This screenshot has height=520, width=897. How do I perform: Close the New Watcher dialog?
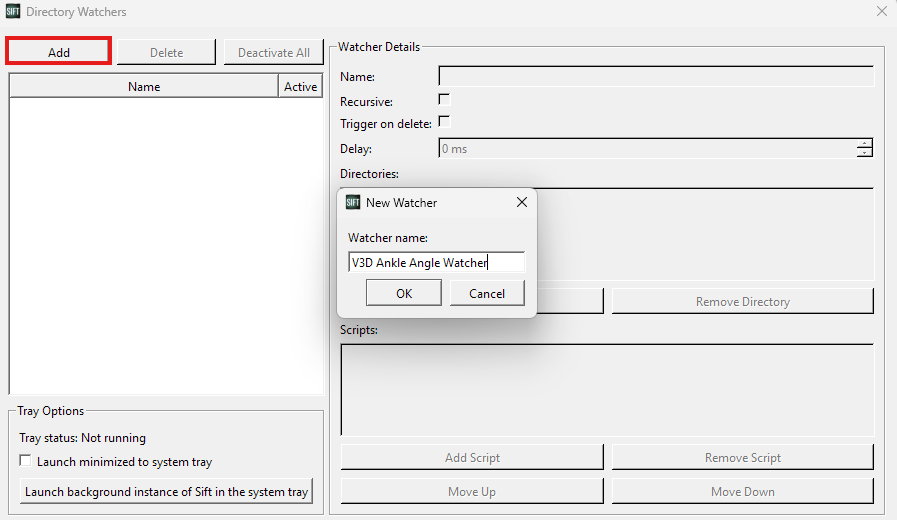(x=522, y=203)
